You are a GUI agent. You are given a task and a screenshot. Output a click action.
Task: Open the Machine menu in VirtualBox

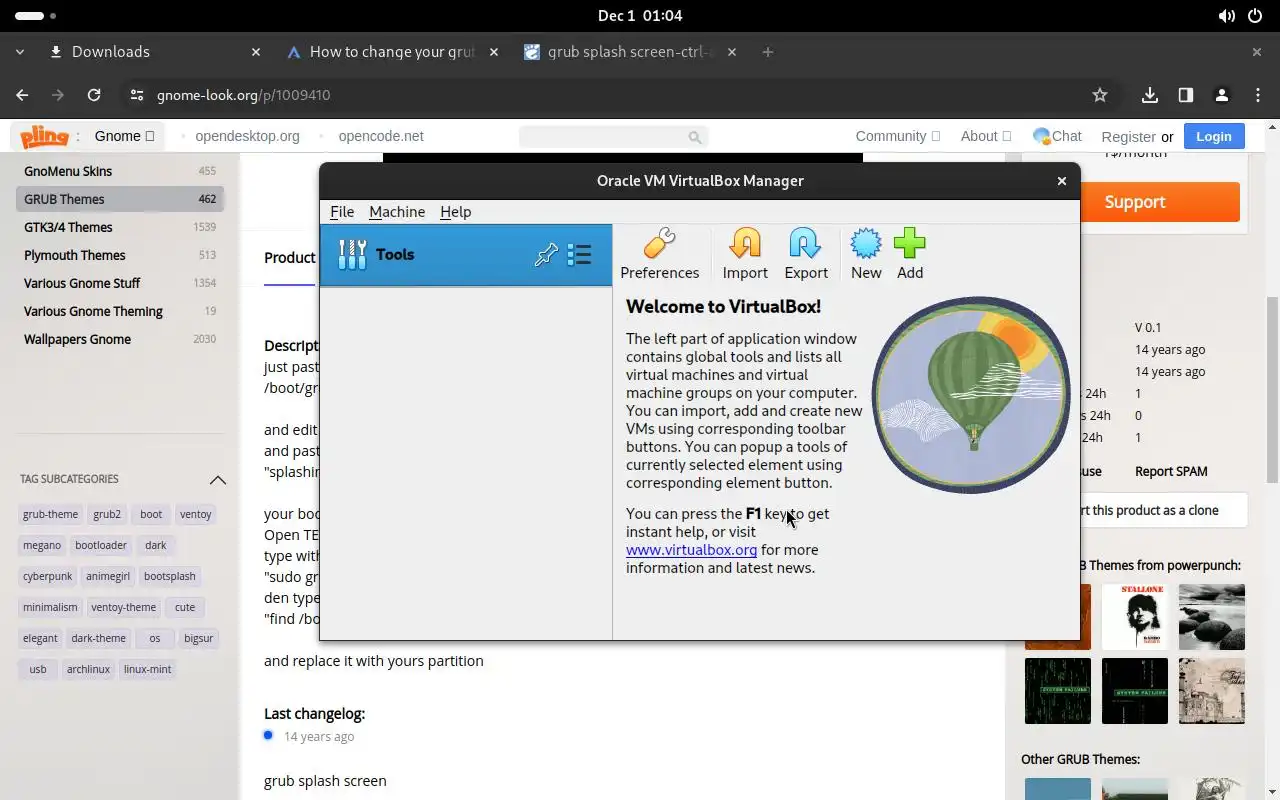397,211
